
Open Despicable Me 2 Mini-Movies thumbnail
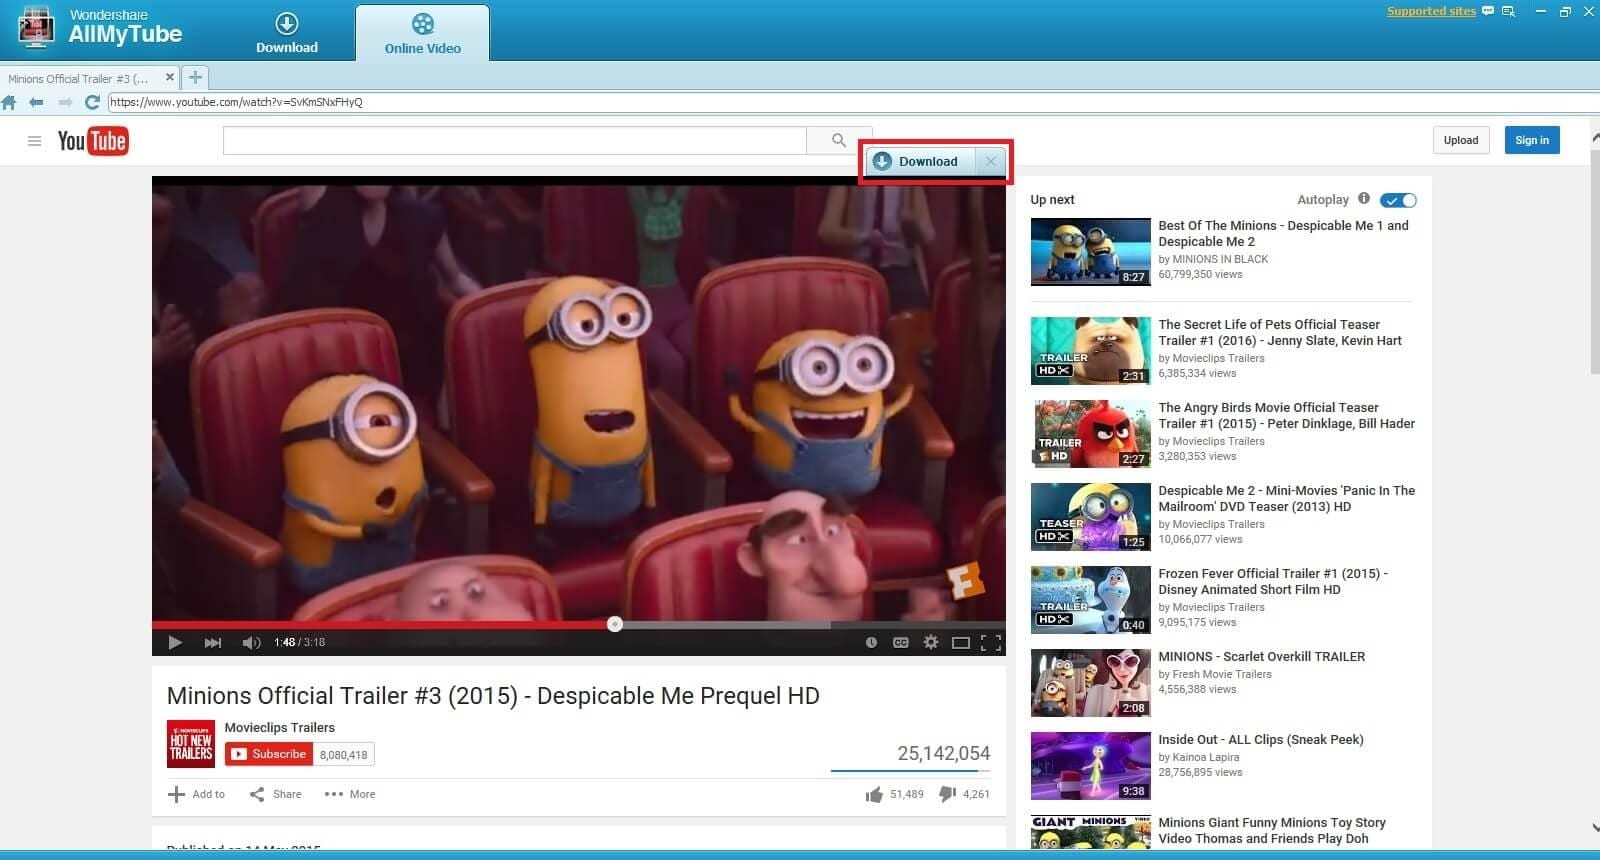(x=1091, y=517)
